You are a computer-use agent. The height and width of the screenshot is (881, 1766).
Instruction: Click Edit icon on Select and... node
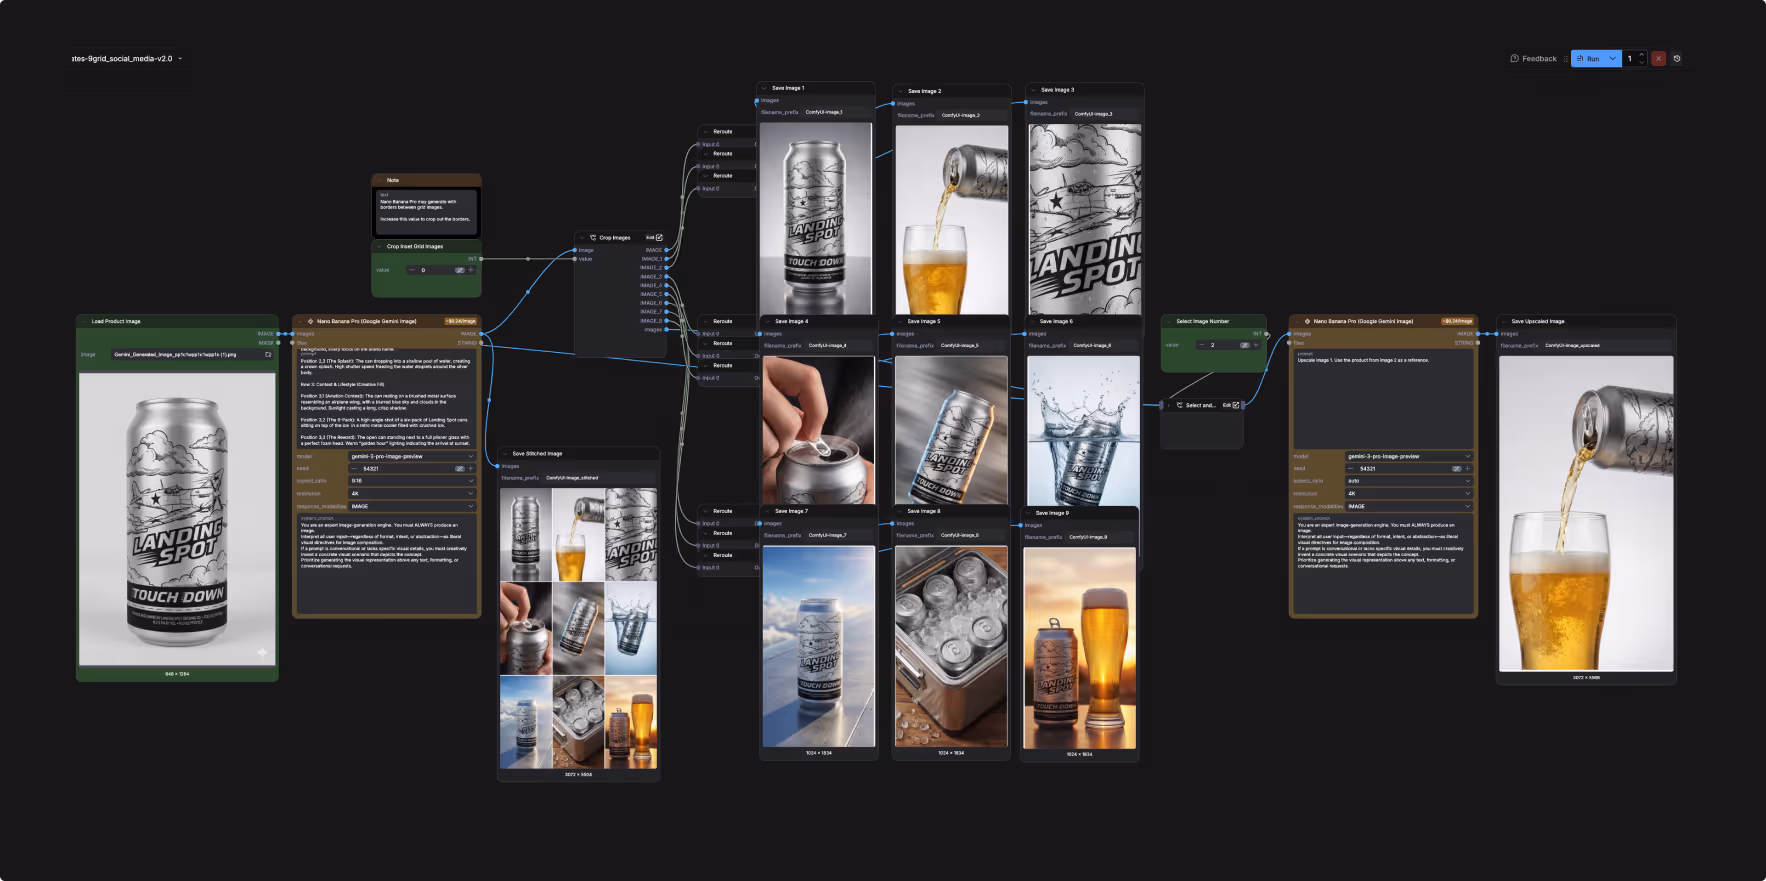[x=1231, y=405]
